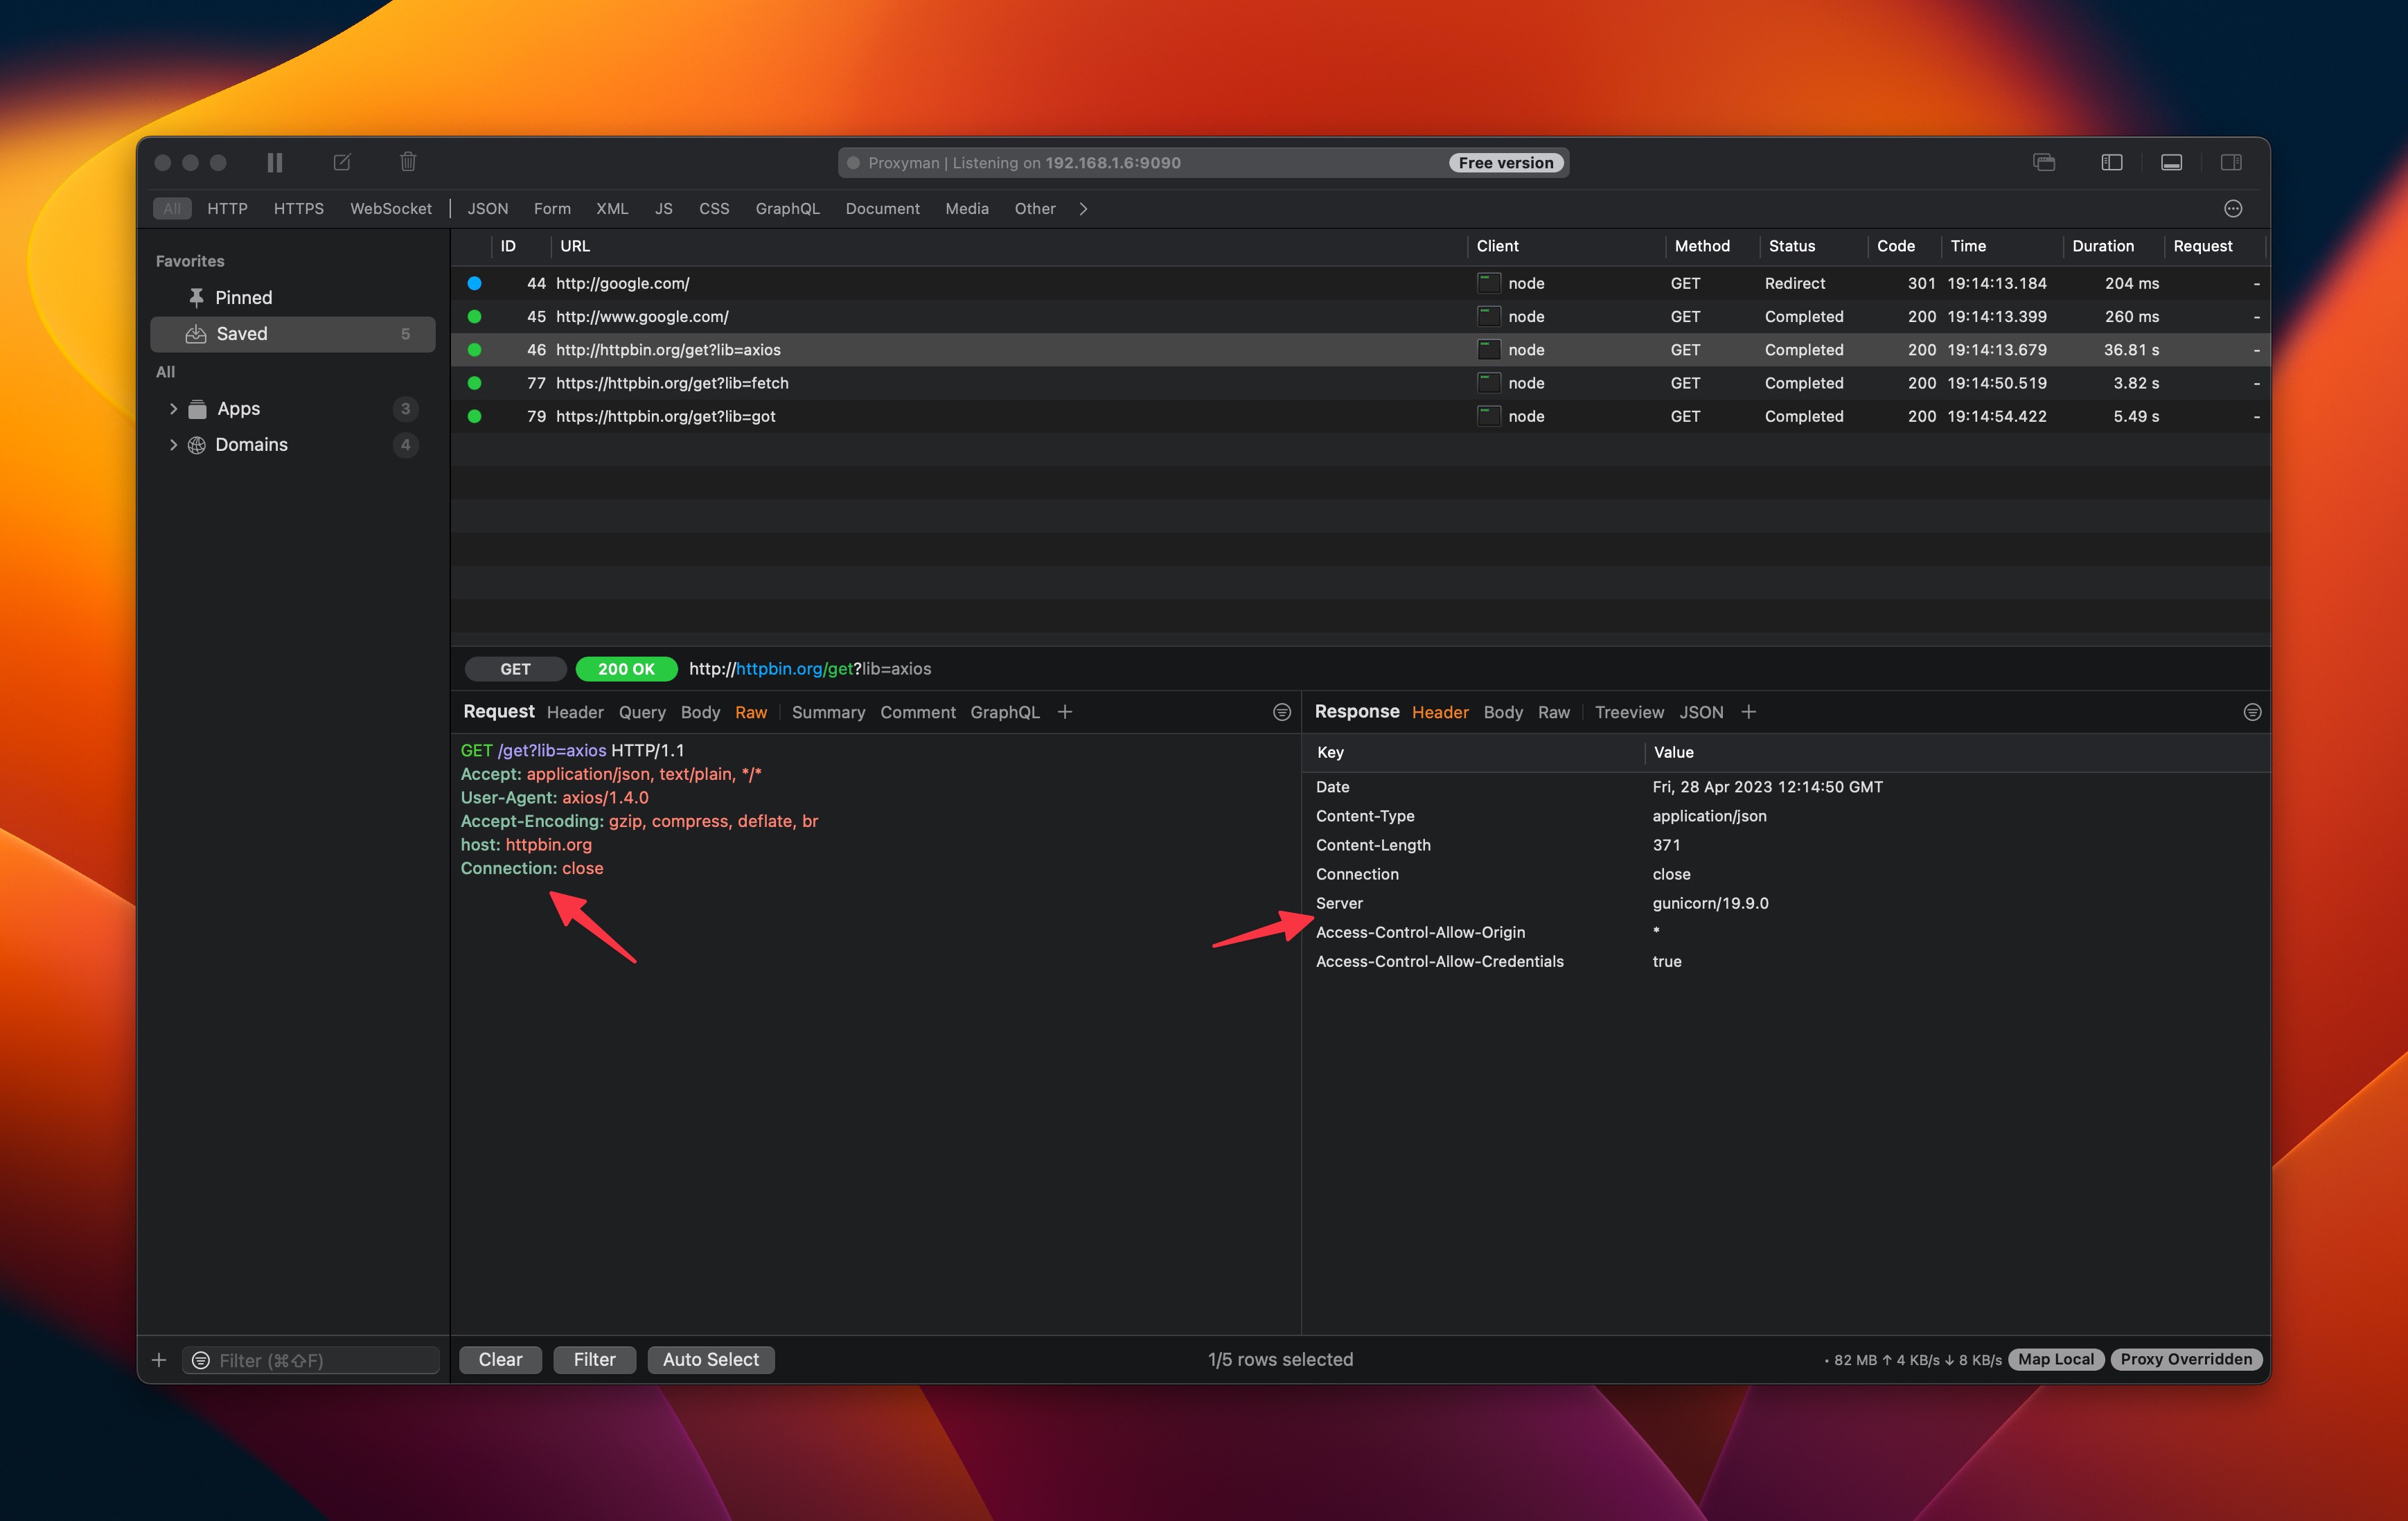This screenshot has height=1521, width=2408.
Task: Toggle Proxy Overridden
Action: [2186, 1359]
